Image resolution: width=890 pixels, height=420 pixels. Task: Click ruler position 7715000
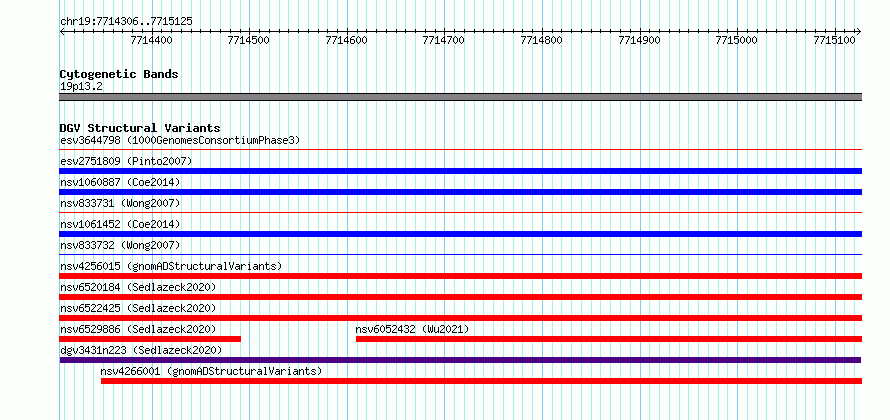click(x=737, y=40)
